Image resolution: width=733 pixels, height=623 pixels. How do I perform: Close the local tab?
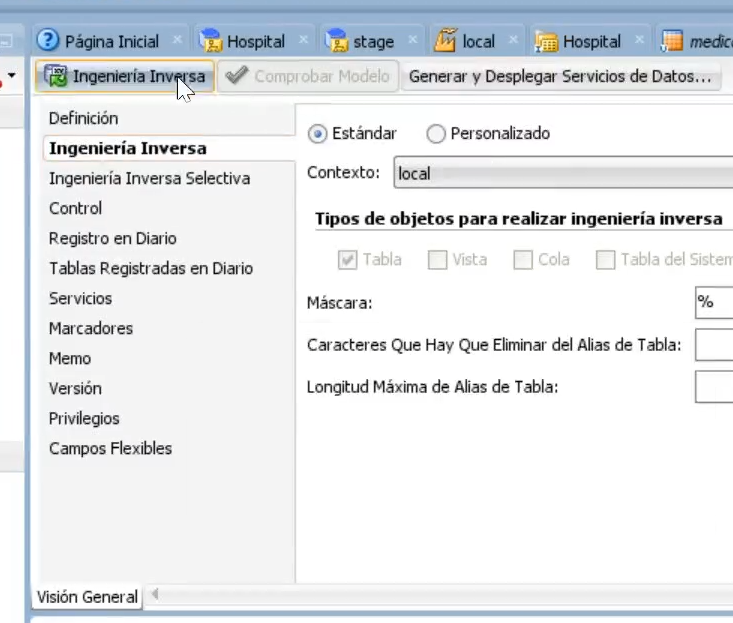(513, 40)
